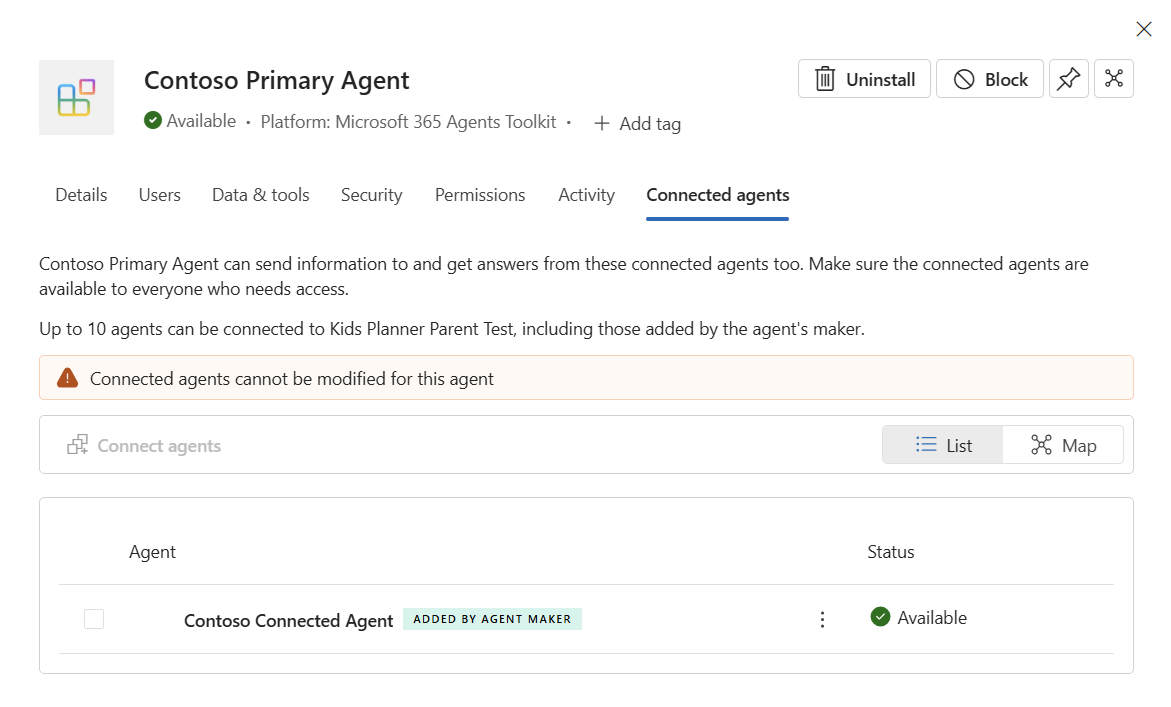Click the Contoso Primary Agent app logo
Image resolution: width=1171 pixels, height=707 pixels.
(76, 98)
